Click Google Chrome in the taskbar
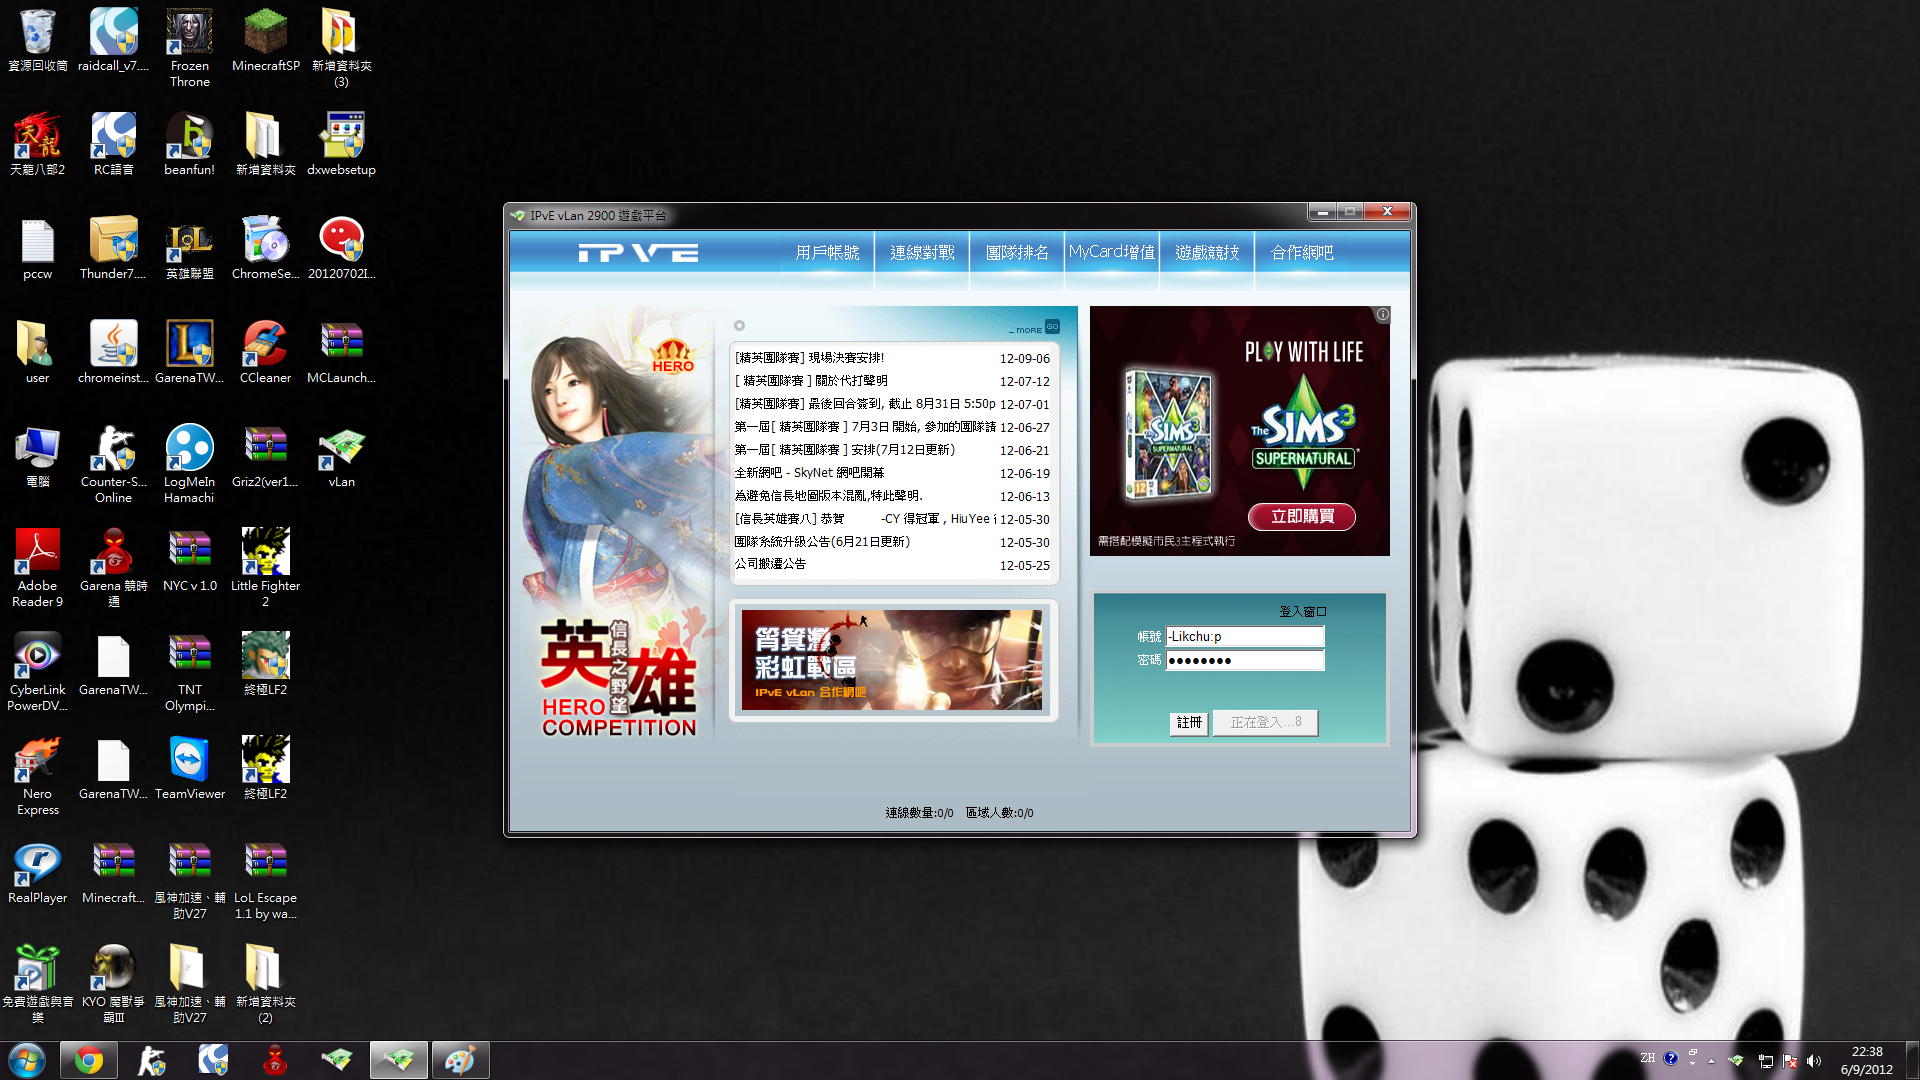The width and height of the screenshot is (1920, 1080). pyautogui.click(x=88, y=1060)
